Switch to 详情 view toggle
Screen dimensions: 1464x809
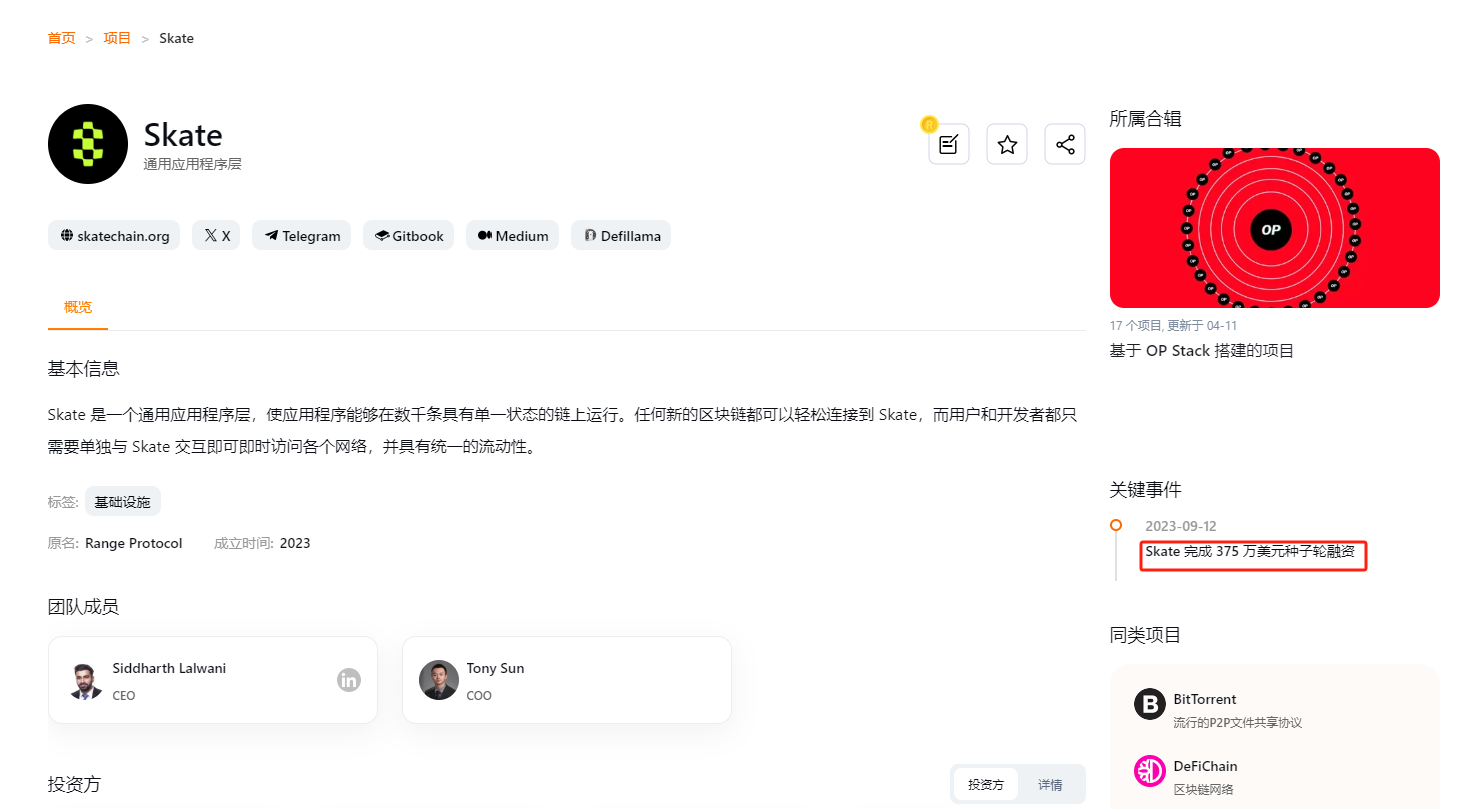(1050, 785)
